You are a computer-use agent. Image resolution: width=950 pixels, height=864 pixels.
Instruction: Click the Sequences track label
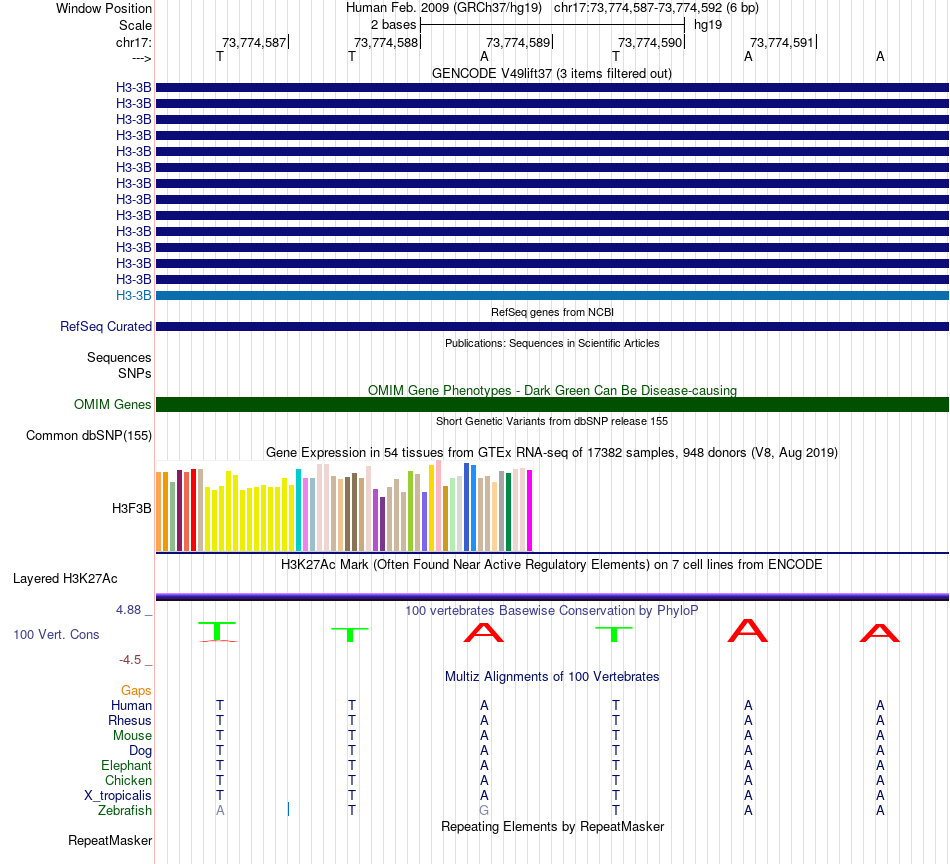(119, 357)
